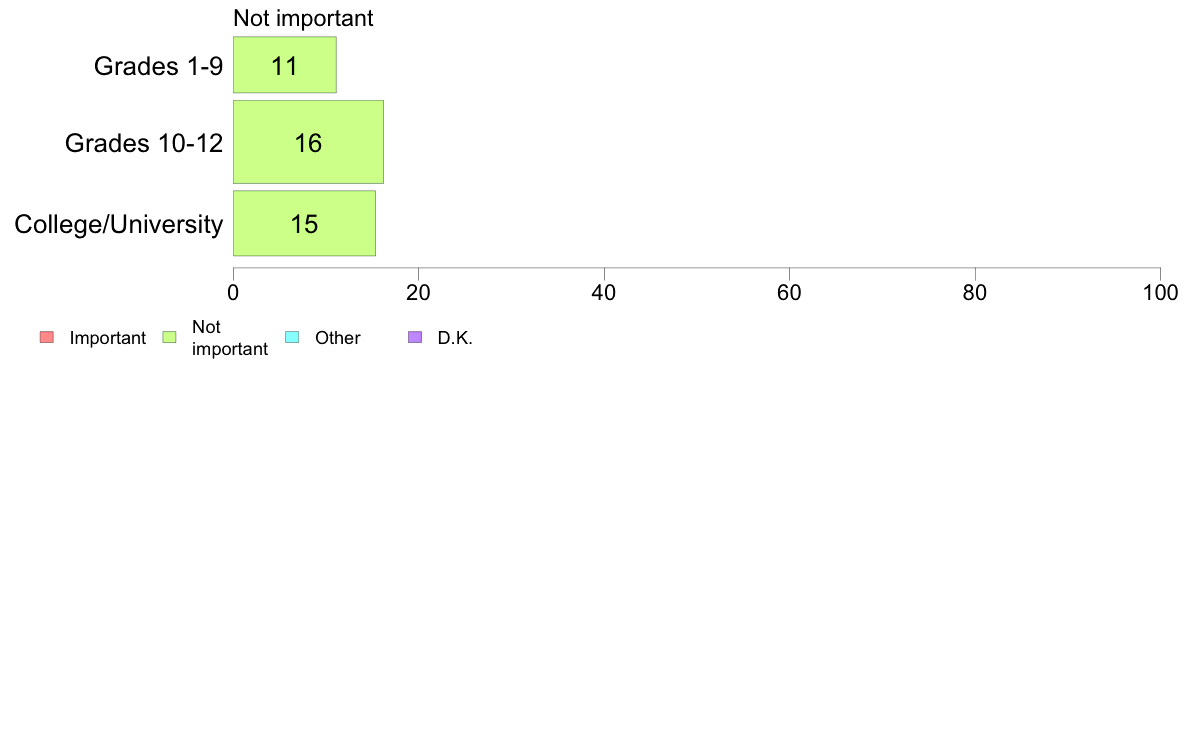
Task: Click the 20 tick on x-axis
Action: pos(418,293)
